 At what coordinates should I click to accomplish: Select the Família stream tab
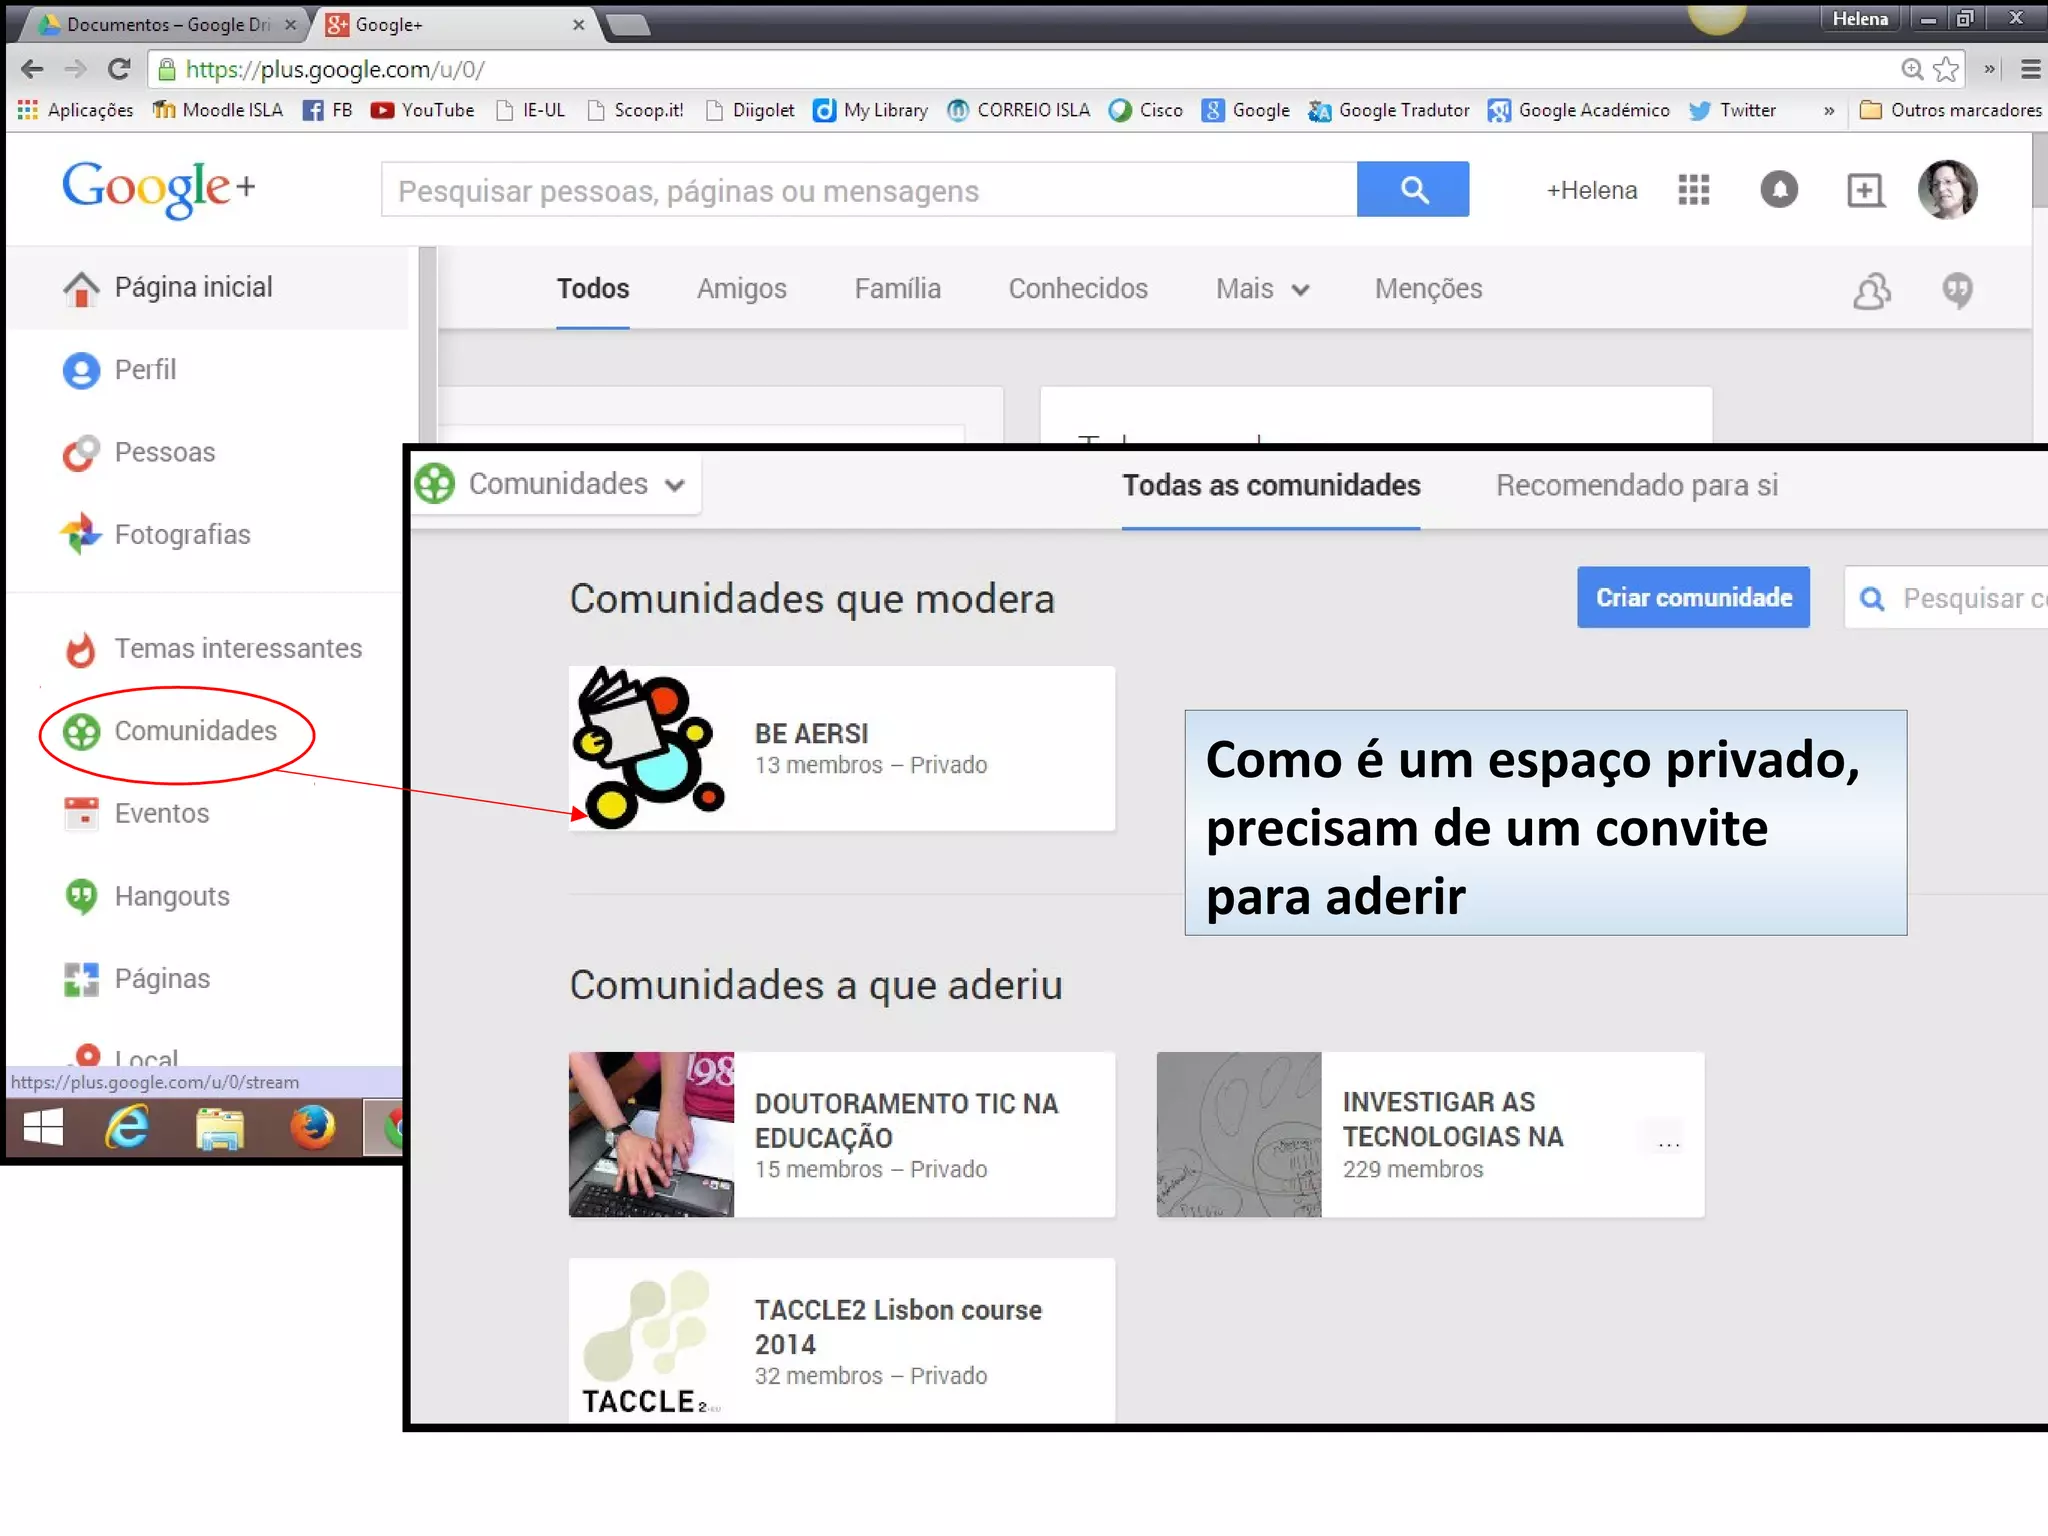click(x=897, y=289)
